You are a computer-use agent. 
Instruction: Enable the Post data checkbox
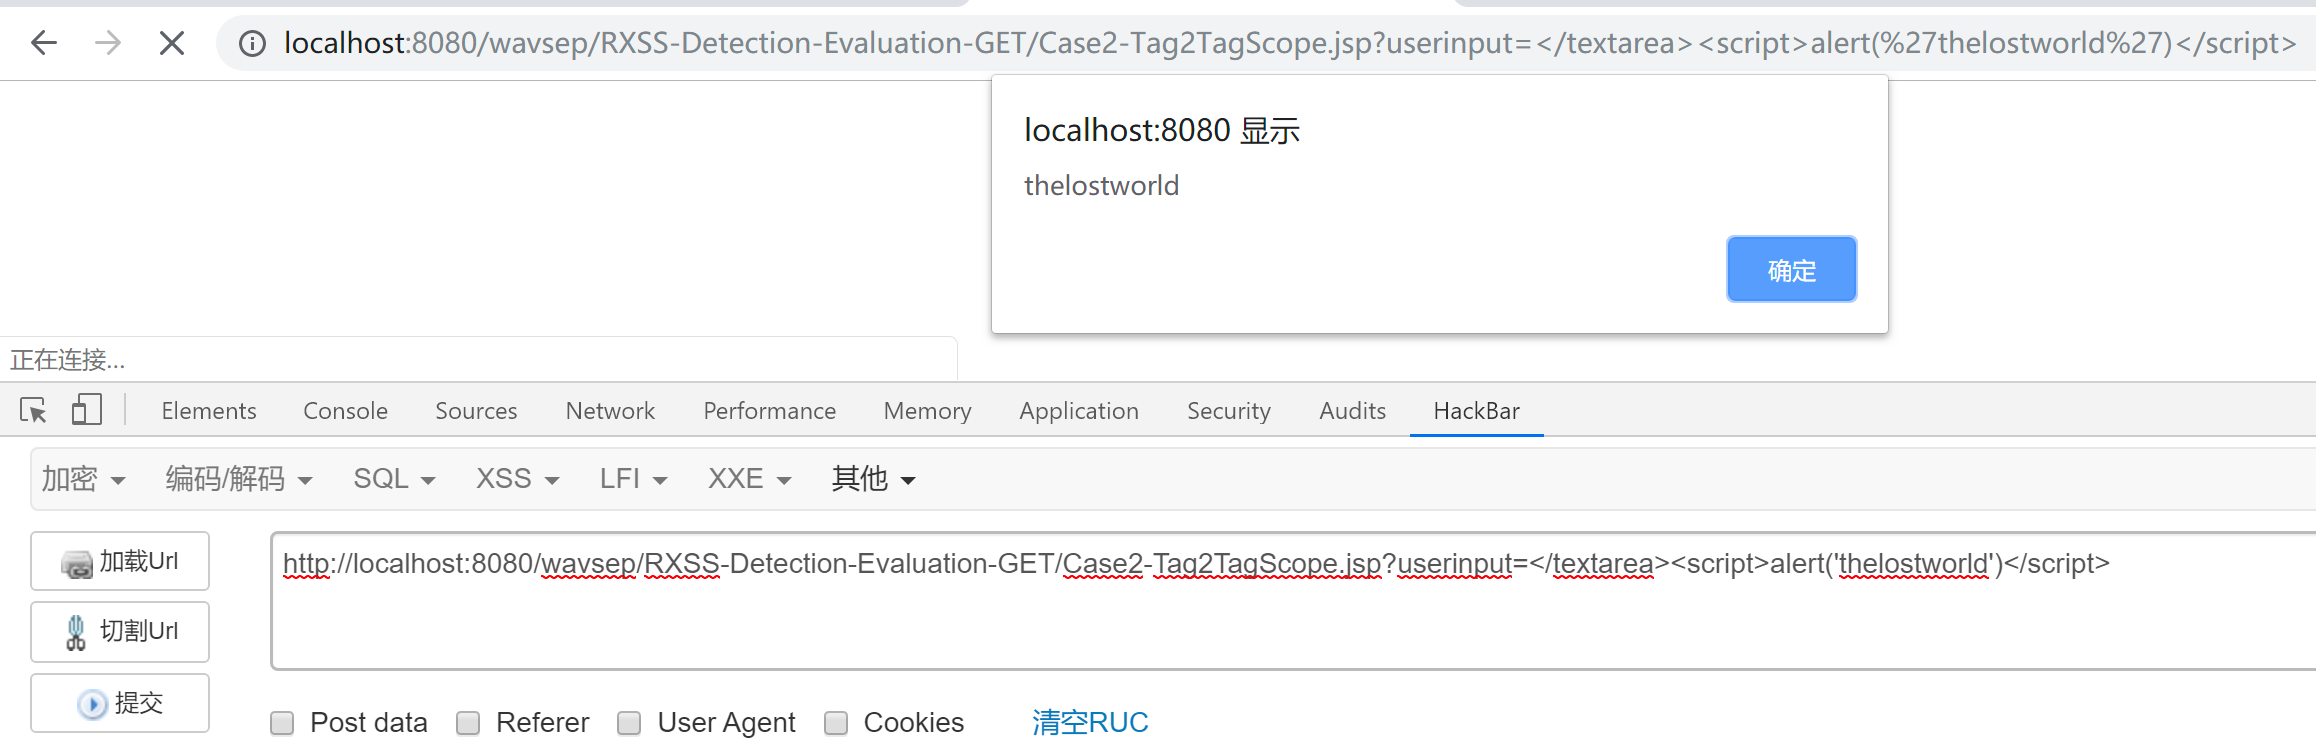point(282,722)
